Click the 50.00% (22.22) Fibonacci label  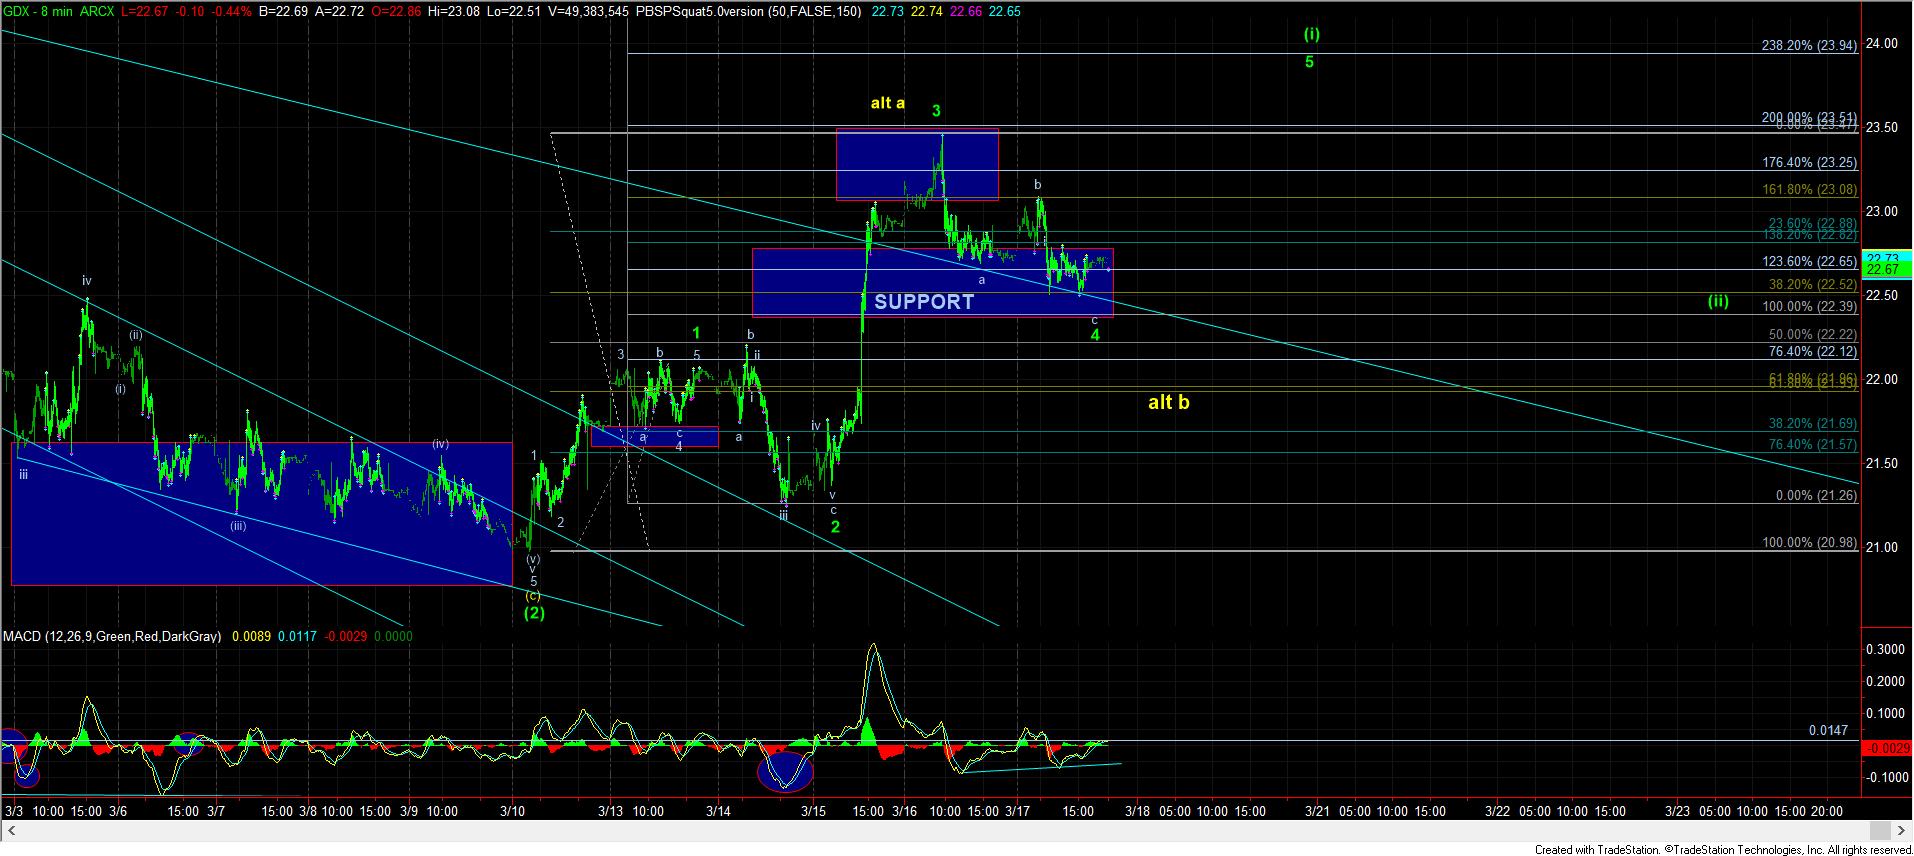(x=1813, y=334)
